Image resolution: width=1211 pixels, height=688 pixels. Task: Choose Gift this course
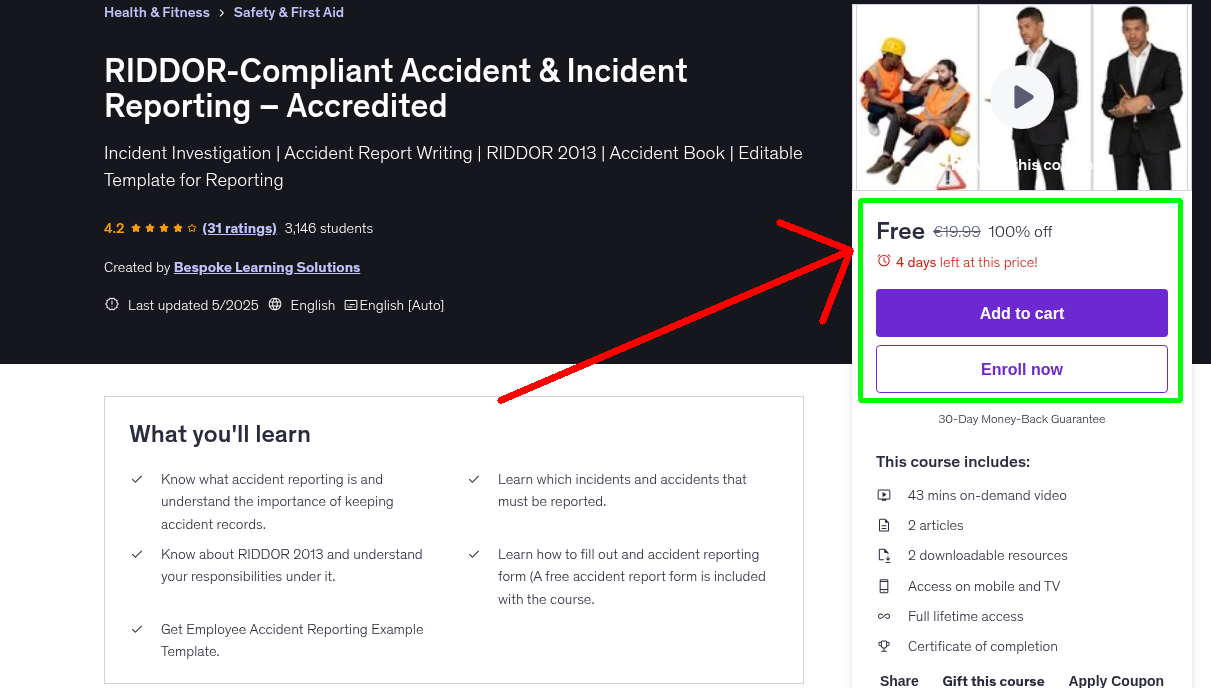[993, 680]
